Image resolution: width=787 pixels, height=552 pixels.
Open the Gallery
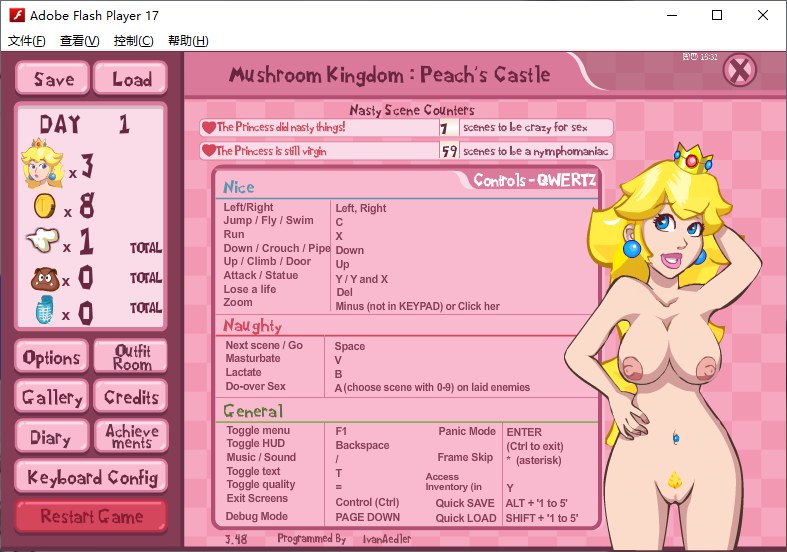52,397
